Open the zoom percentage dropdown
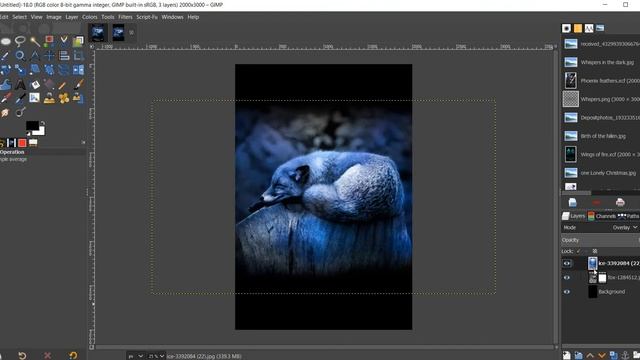Image resolution: width=640 pixels, height=360 pixels. point(156,356)
